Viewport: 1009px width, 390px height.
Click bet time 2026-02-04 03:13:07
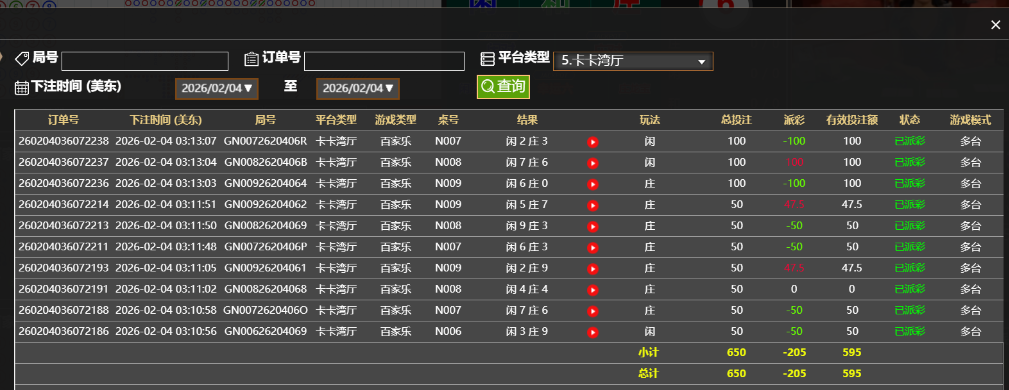point(166,141)
